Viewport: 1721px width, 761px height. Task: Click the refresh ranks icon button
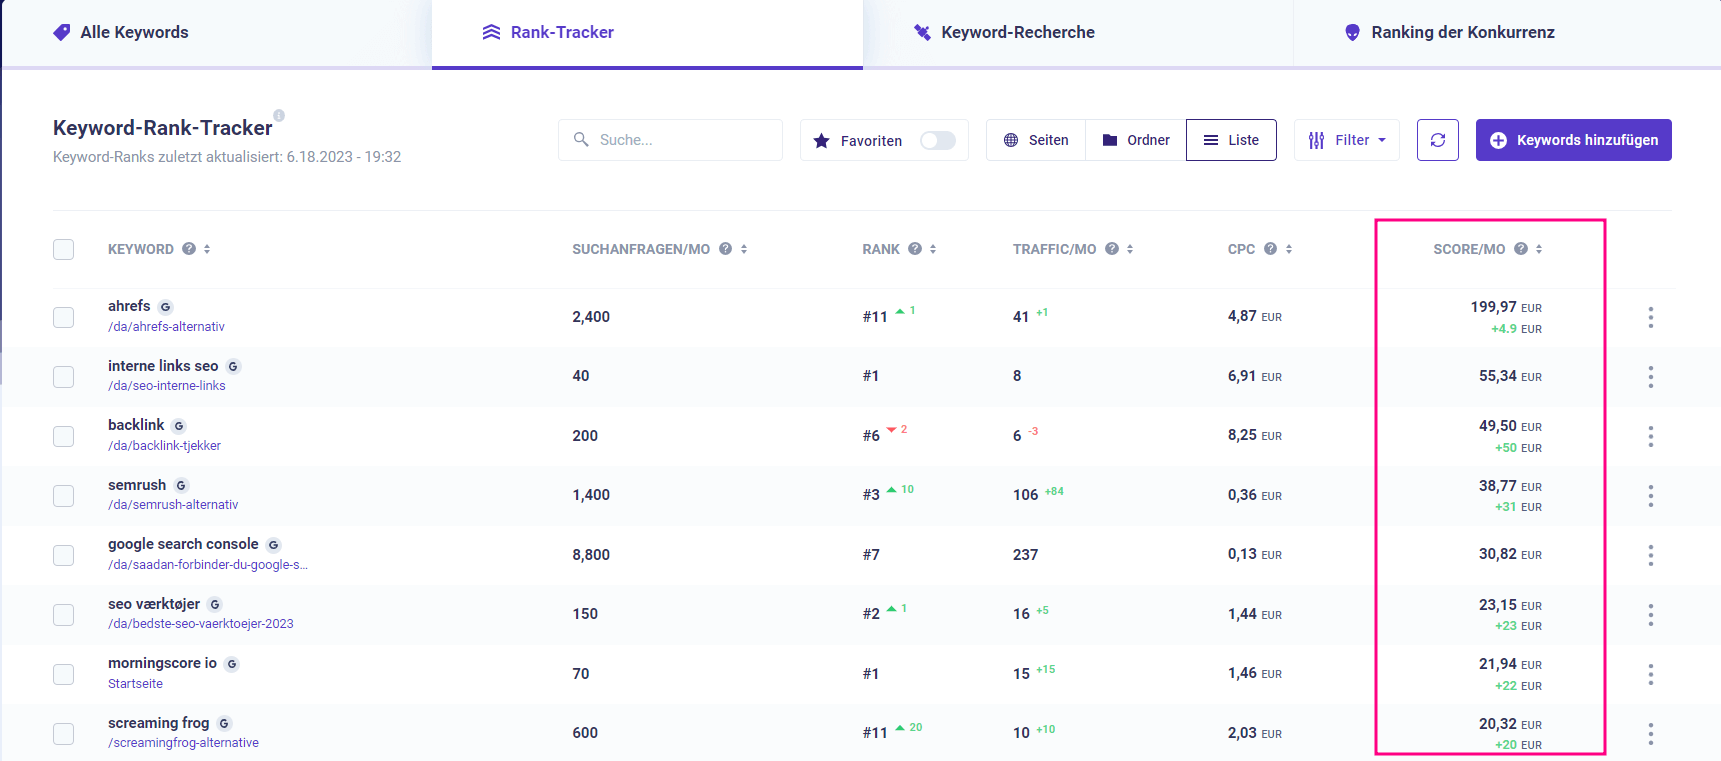pyautogui.click(x=1438, y=140)
